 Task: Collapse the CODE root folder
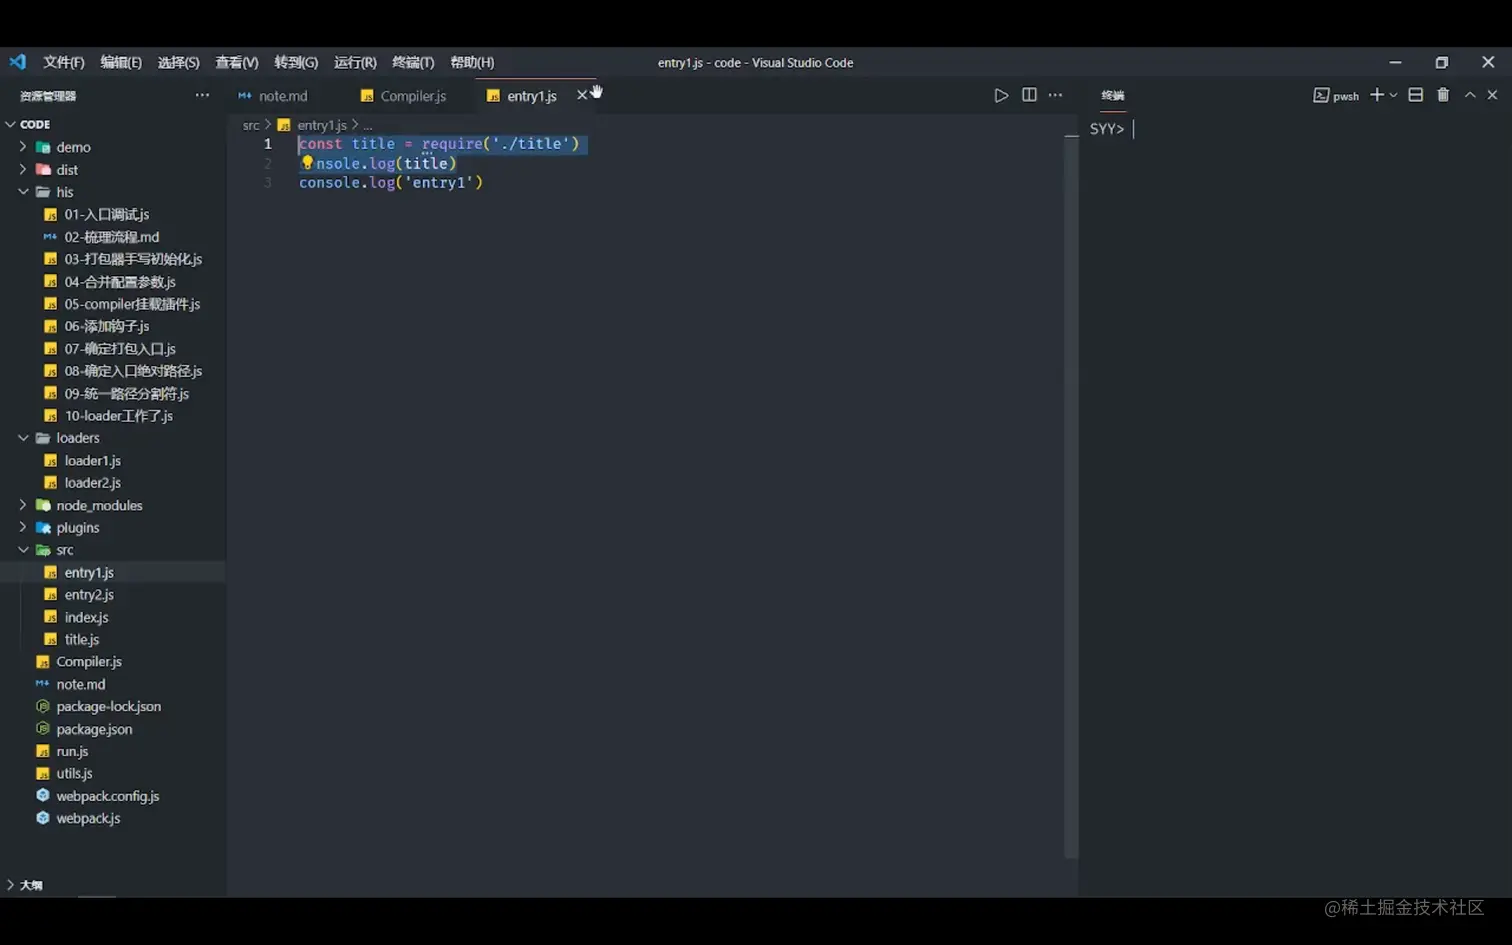(x=11, y=124)
